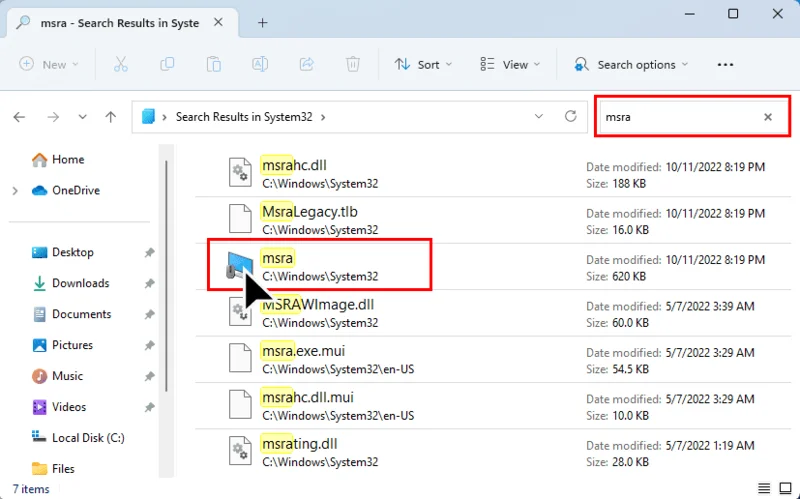Select the msra.exe.mui file name
The width and height of the screenshot is (800, 499).
point(303,351)
